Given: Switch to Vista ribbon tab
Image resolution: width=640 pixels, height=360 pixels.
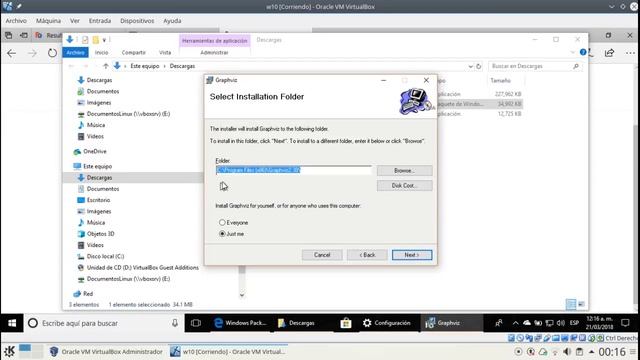Looking at the screenshot, I should click(165, 52).
